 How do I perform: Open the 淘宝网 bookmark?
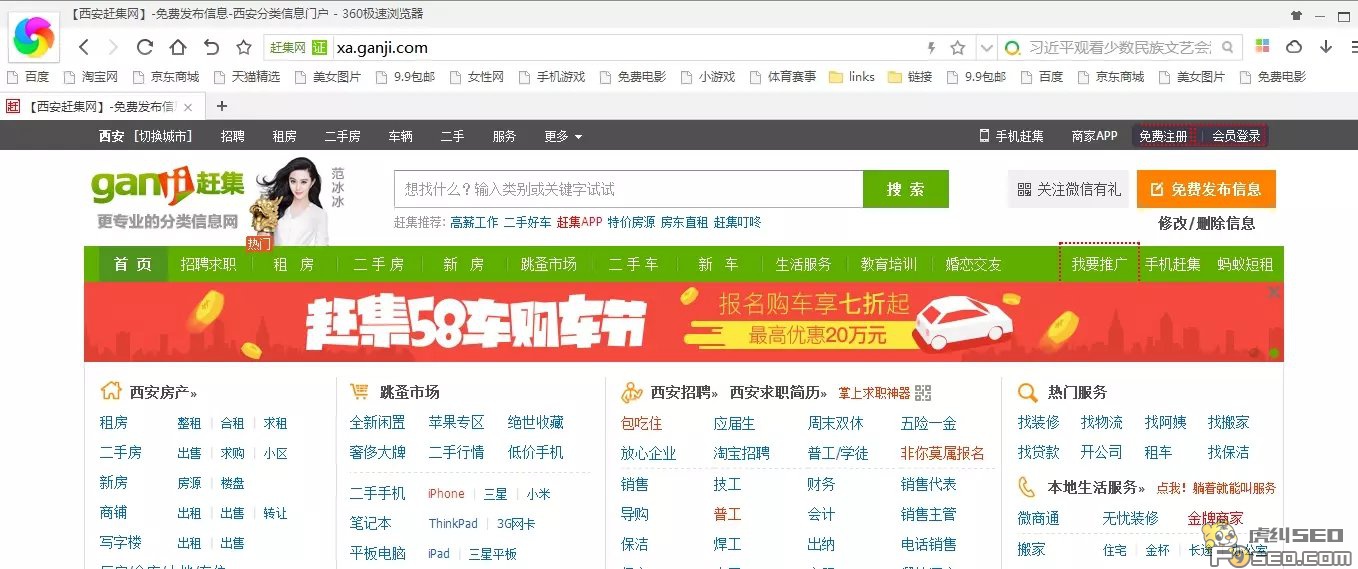point(90,76)
